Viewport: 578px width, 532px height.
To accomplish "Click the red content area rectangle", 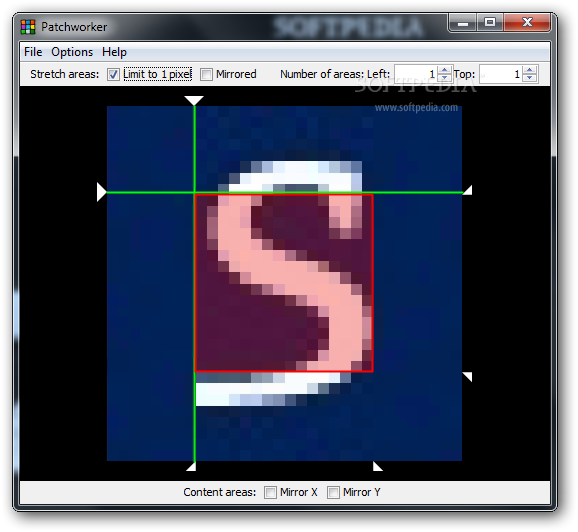I will [284, 283].
